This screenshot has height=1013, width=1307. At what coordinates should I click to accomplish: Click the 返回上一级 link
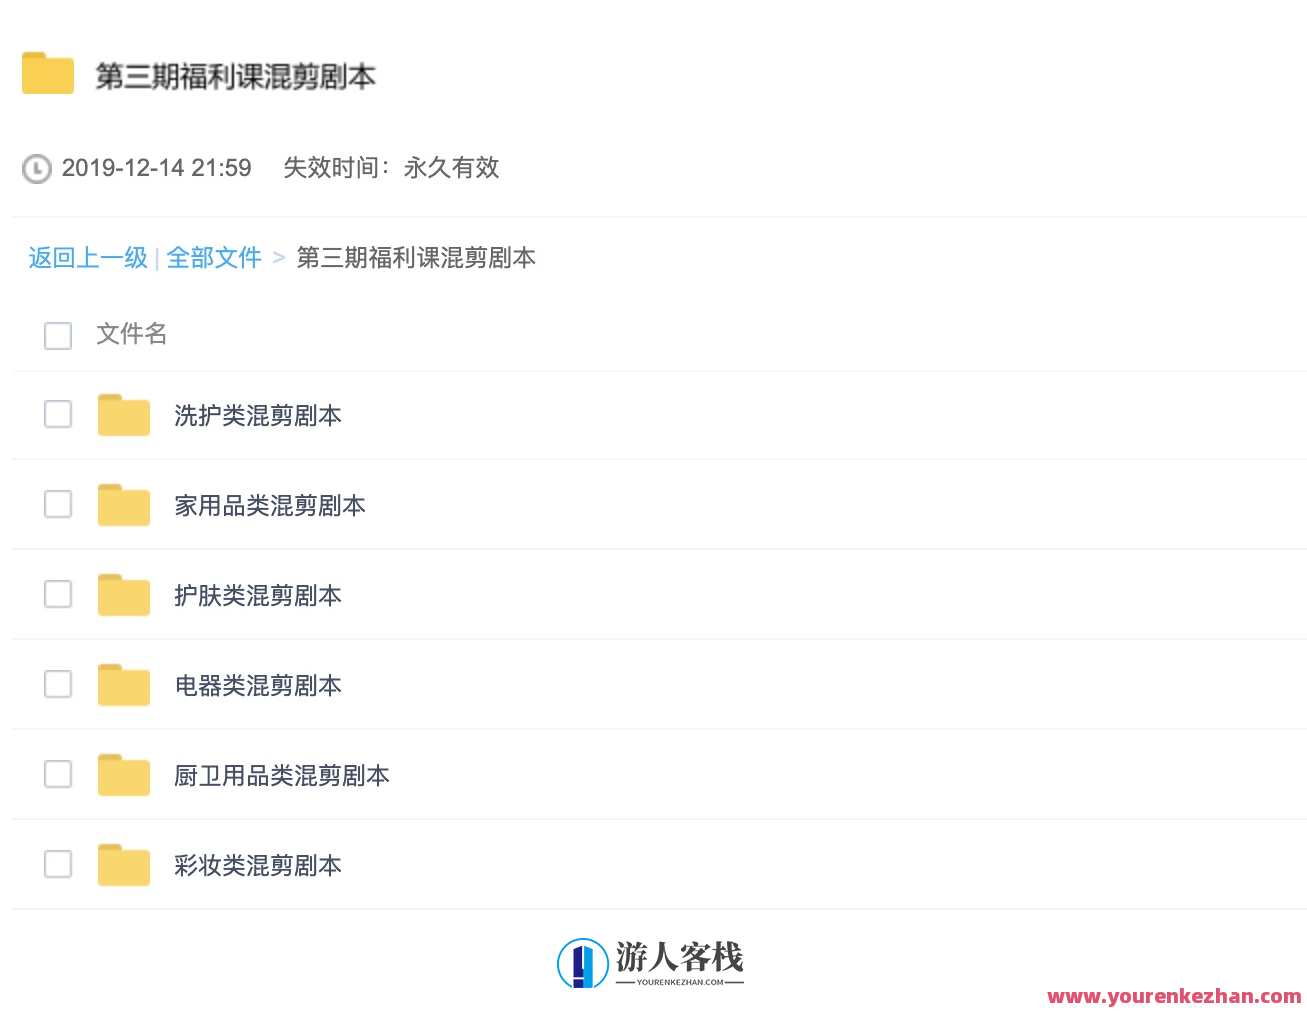point(88,257)
